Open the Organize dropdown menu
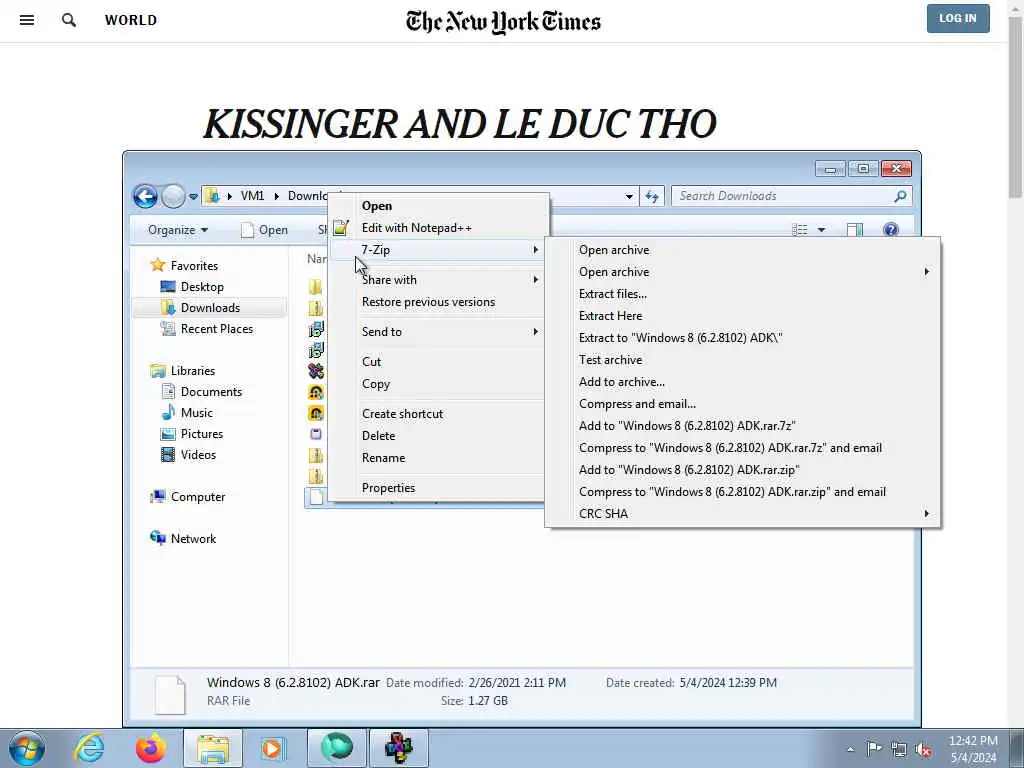Viewport: 1024px width, 768px height. coord(178,230)
